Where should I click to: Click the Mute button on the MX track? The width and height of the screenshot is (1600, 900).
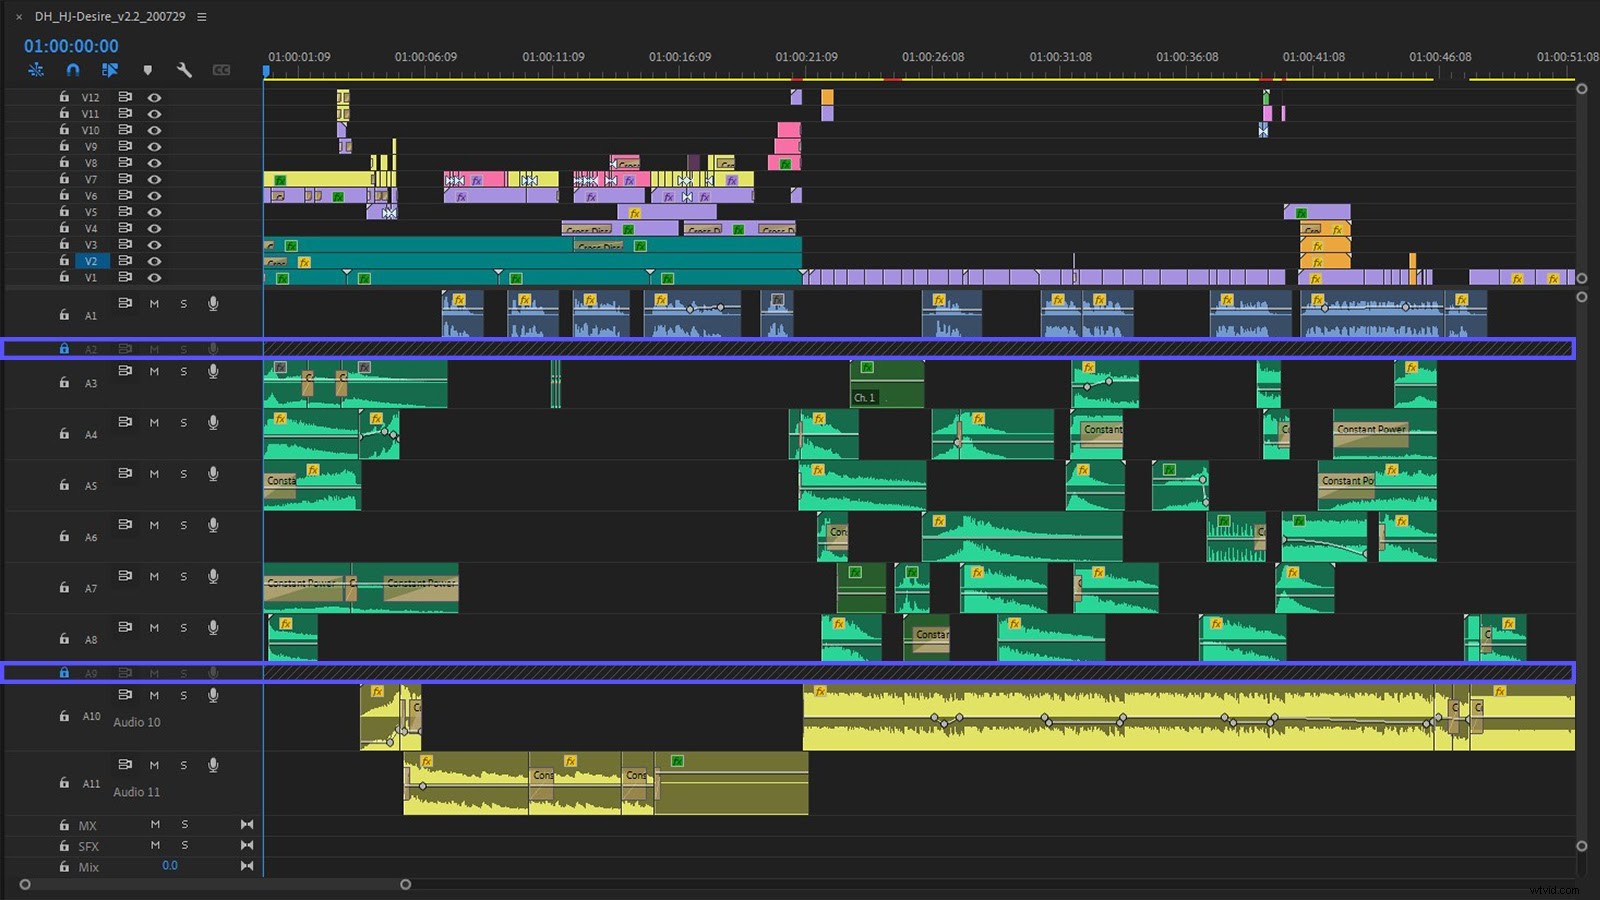[155, 824]
